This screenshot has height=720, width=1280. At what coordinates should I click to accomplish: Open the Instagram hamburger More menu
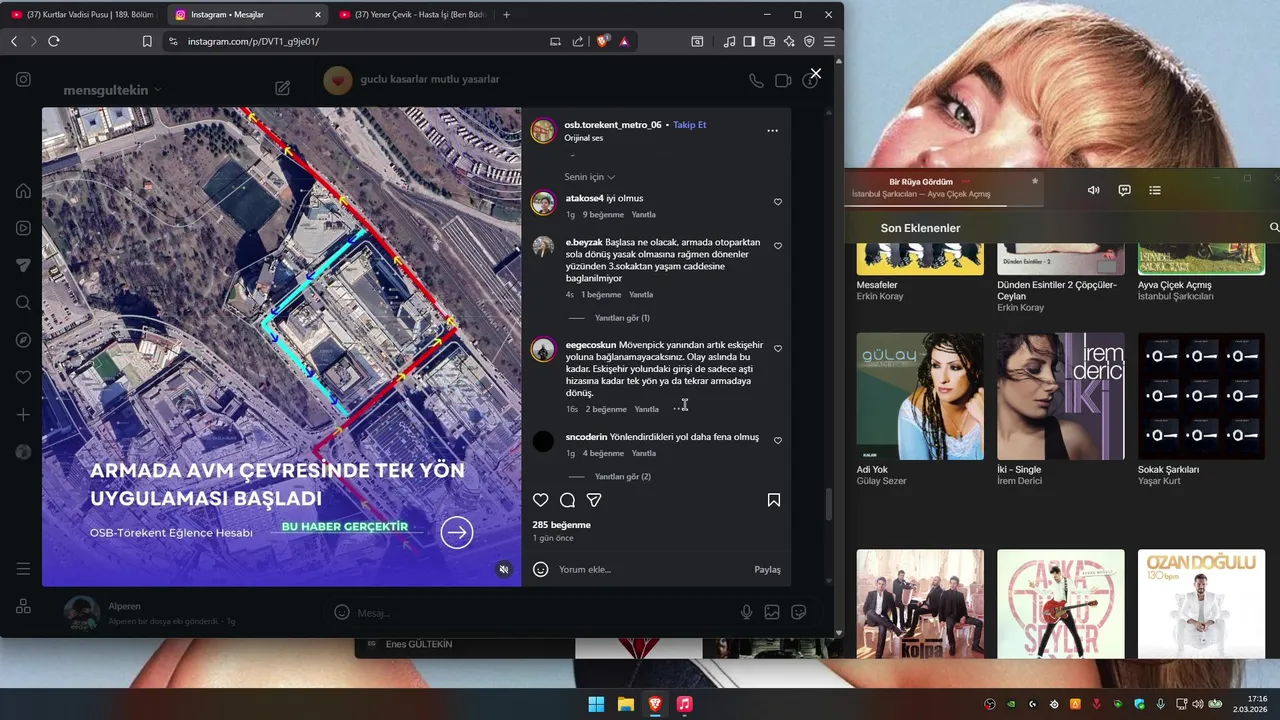(23, 569)
